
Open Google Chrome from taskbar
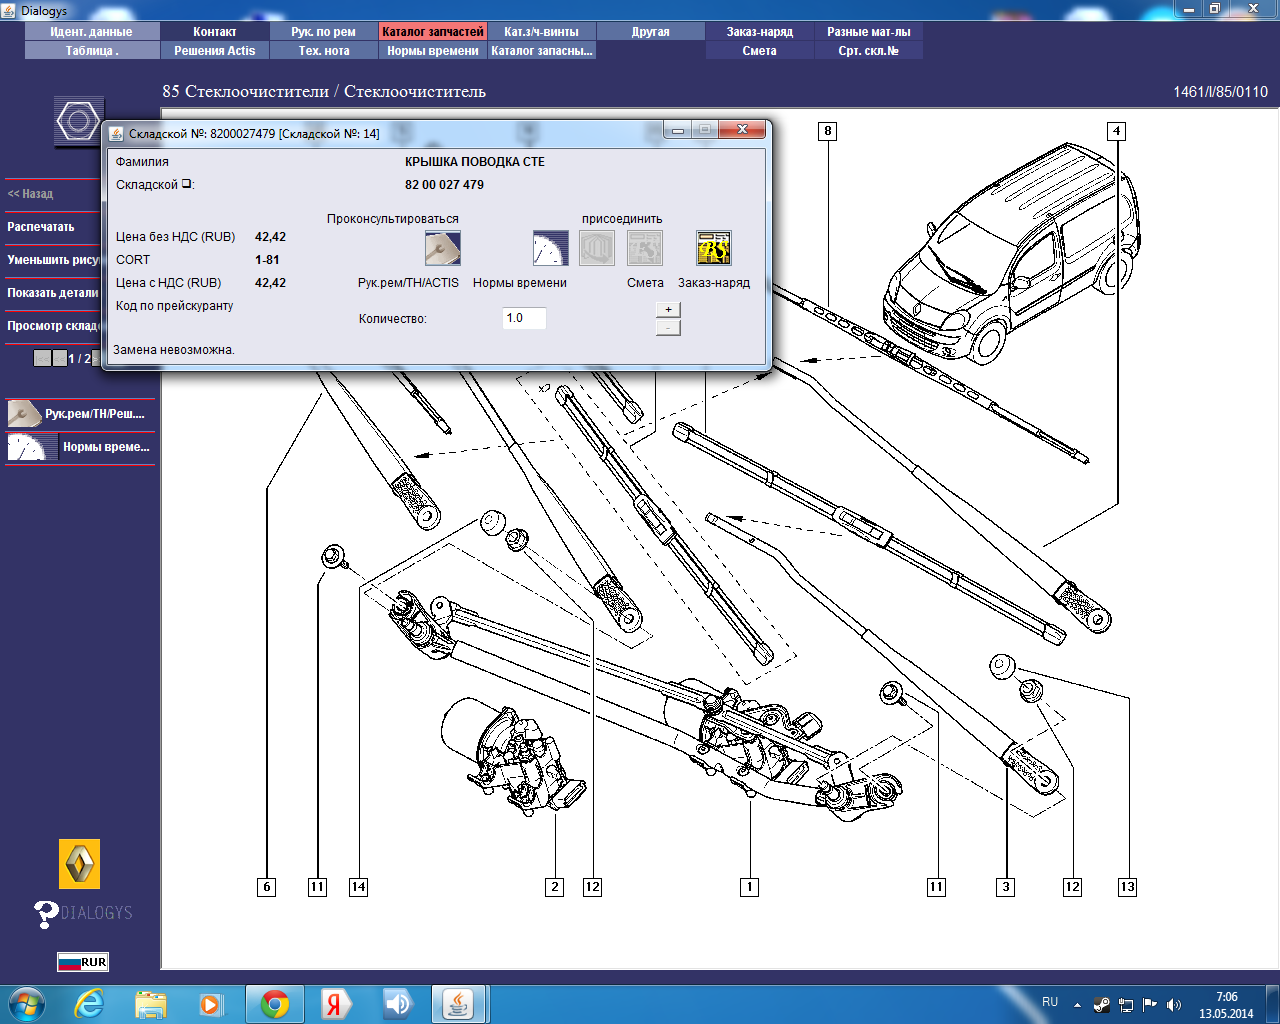(275, 1004)
